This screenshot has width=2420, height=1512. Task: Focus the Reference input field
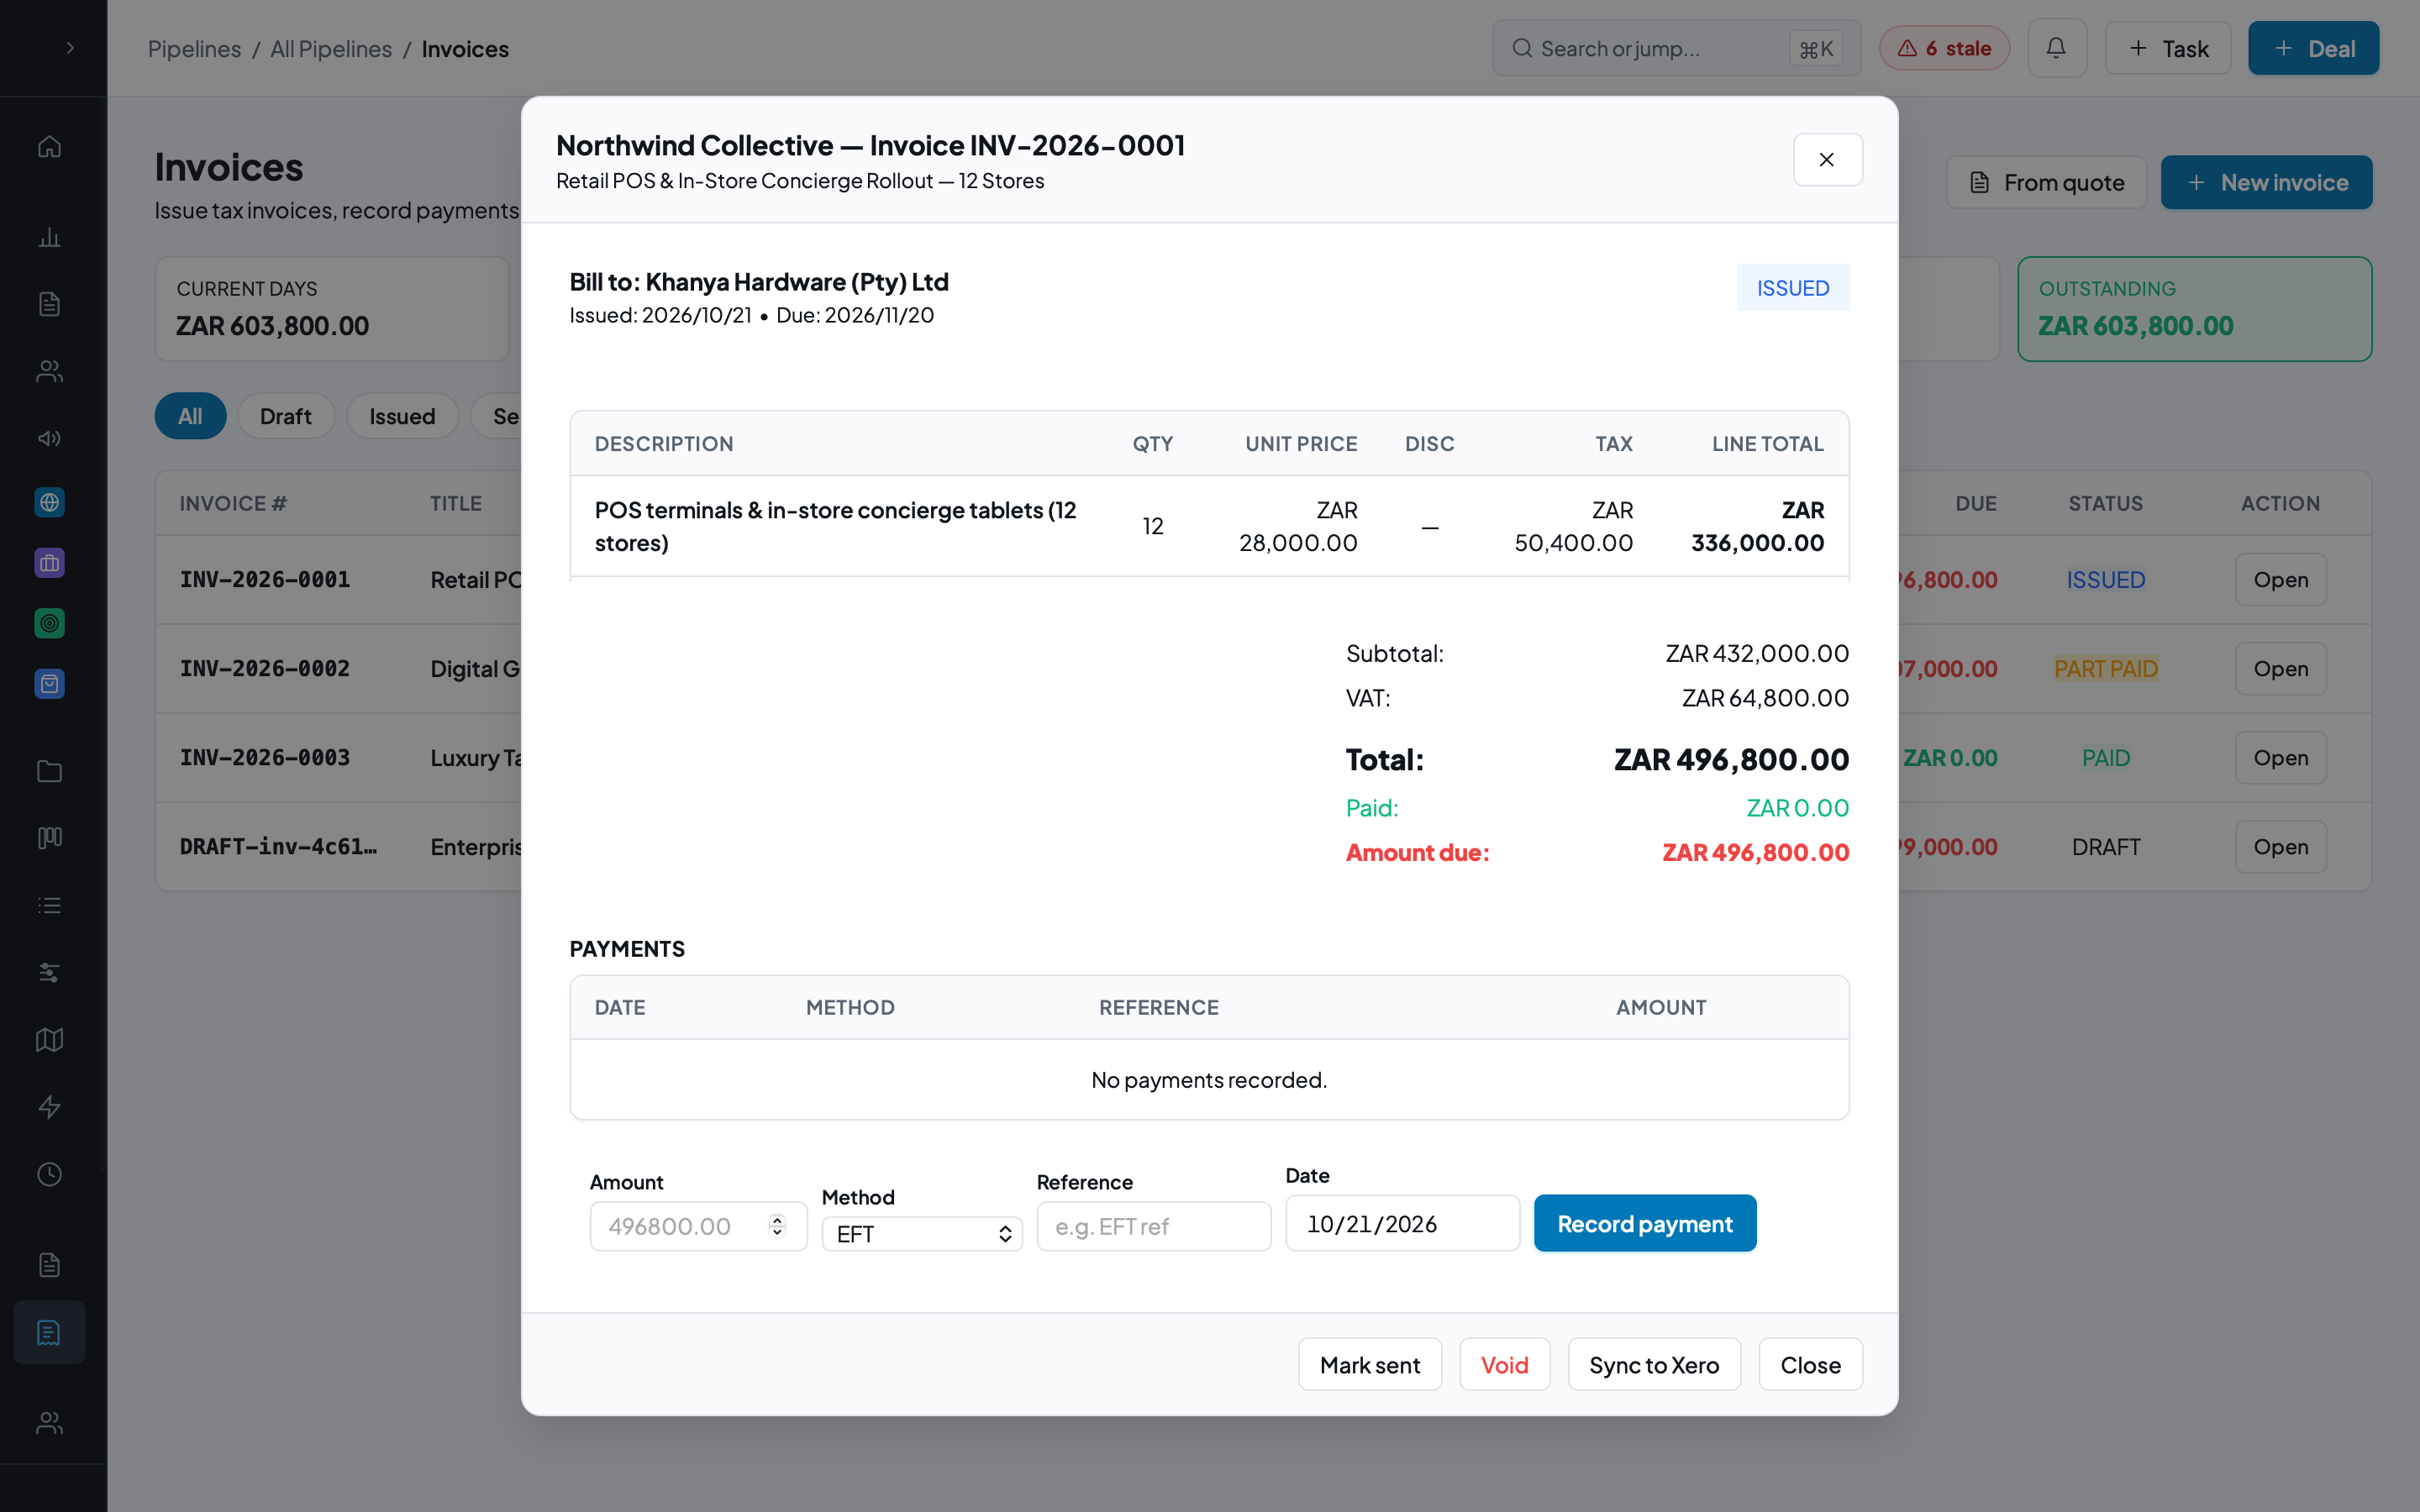(x=1154, y=1226)
